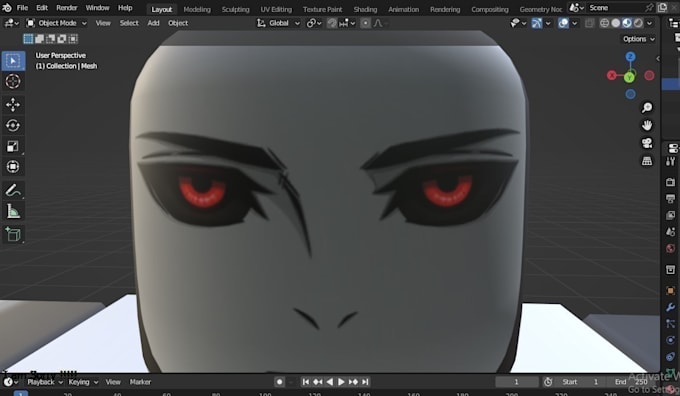Select the Measure tool
The height and width of the screenshot is (396, 680).
pyautogui.click(x=13, y=211)
